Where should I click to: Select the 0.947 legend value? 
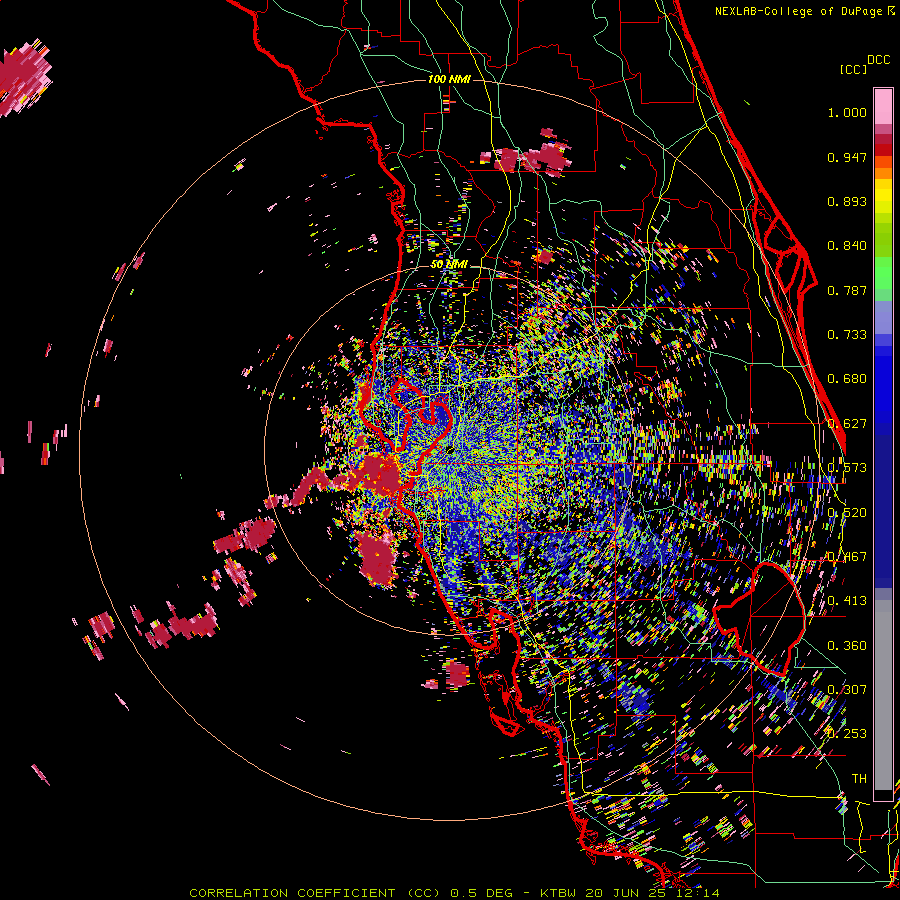point(847,157)
